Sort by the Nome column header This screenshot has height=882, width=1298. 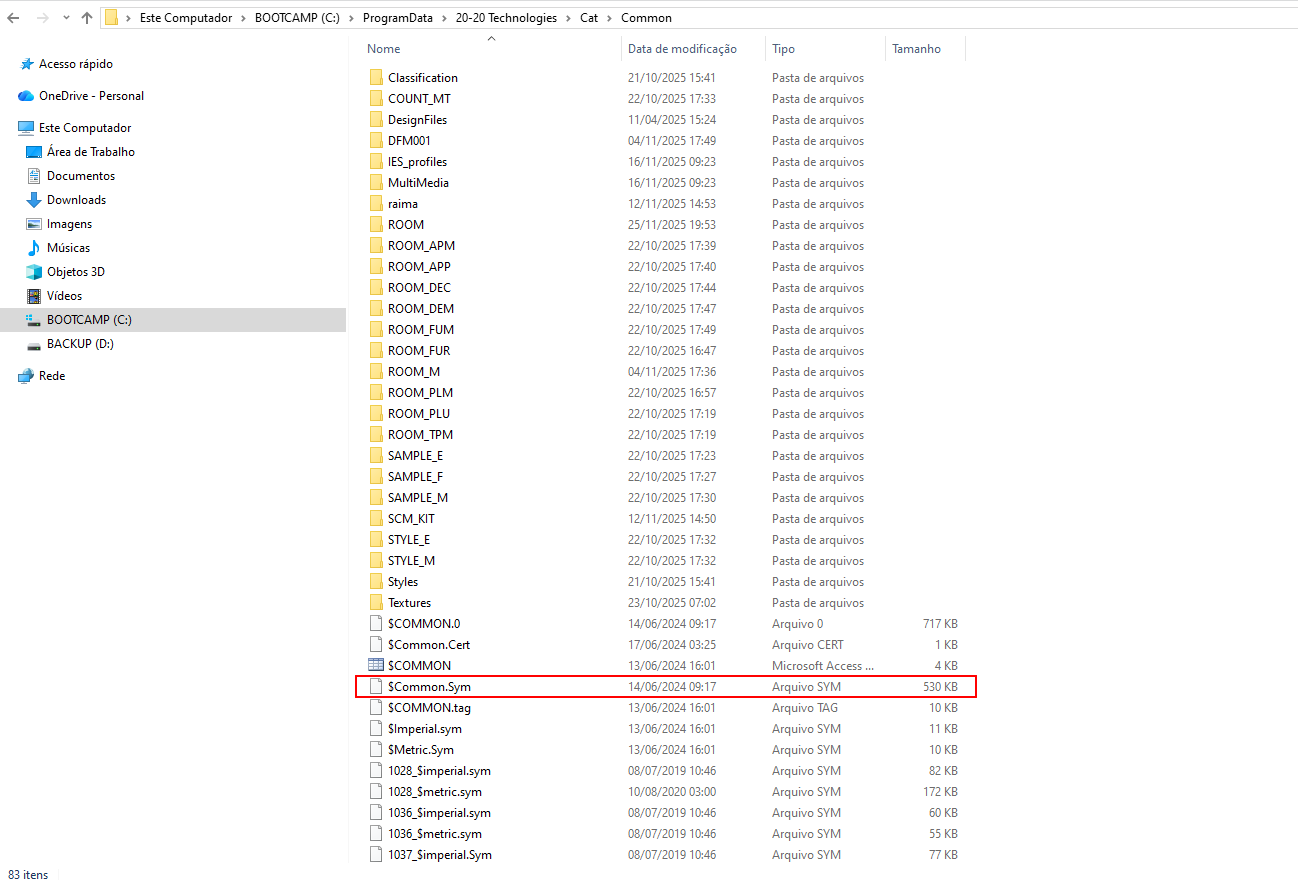click(384, 49)
